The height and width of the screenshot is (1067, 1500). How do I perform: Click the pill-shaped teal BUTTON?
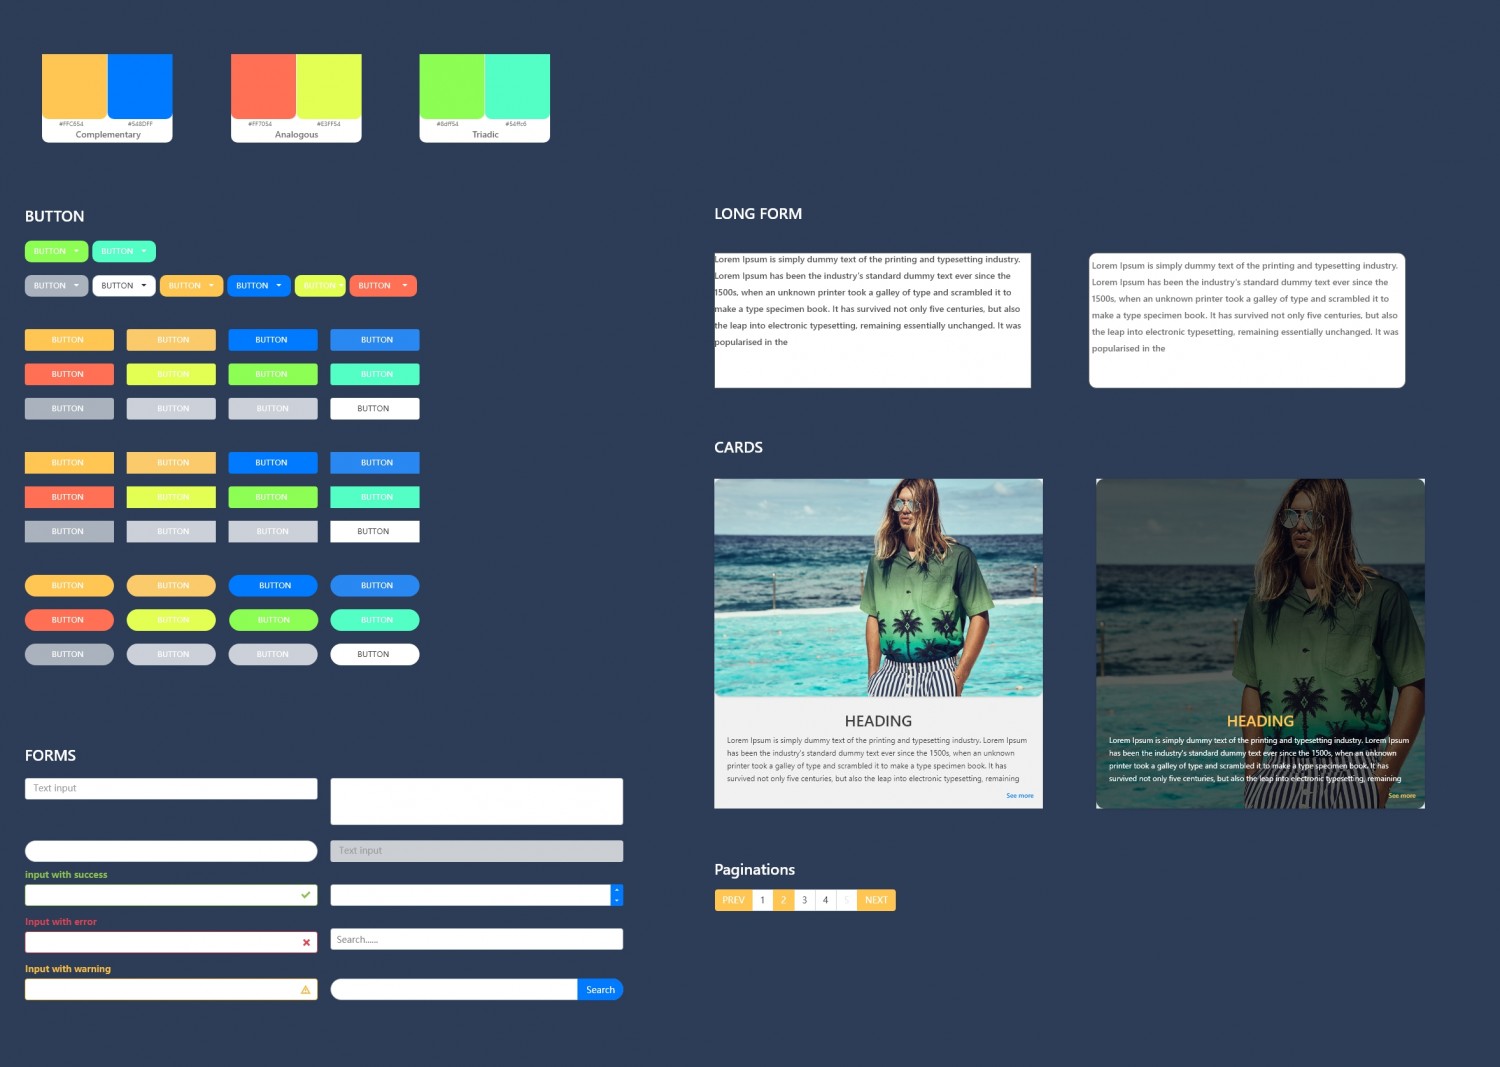pos(375,620)
